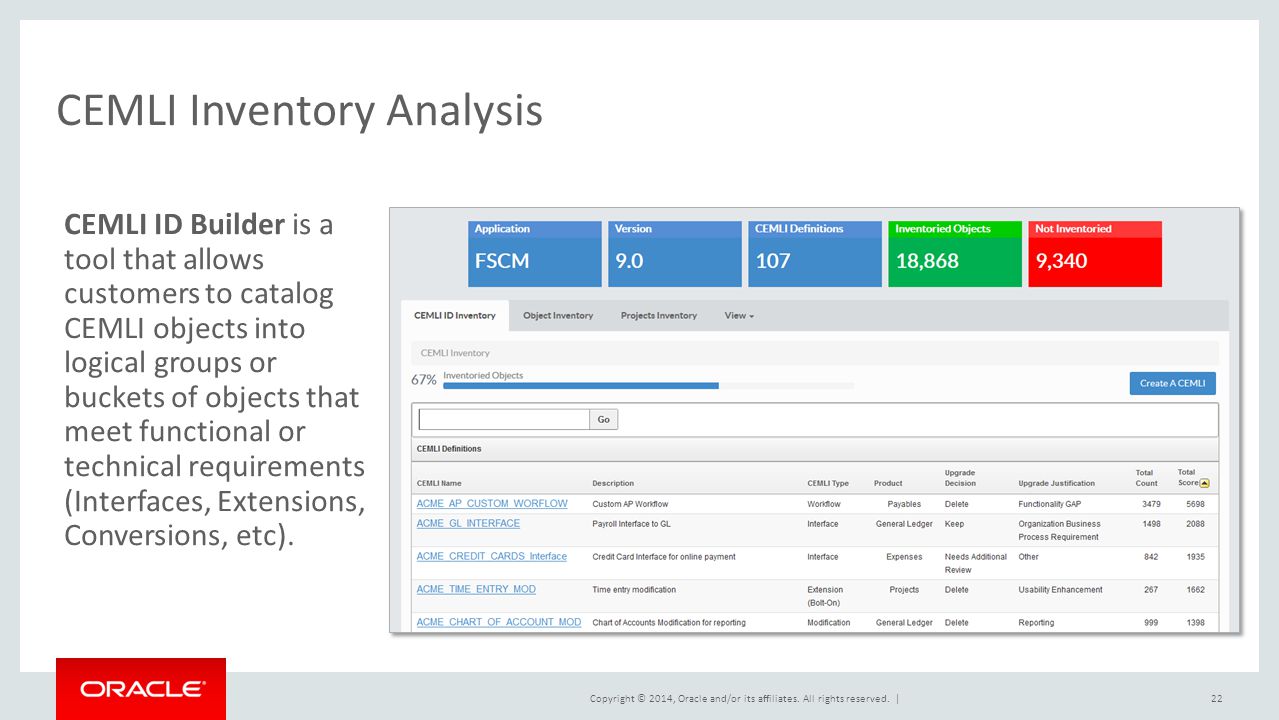Click the Total Count column header
Screen dimensions: 1279x720
[x=1146, y=478]
